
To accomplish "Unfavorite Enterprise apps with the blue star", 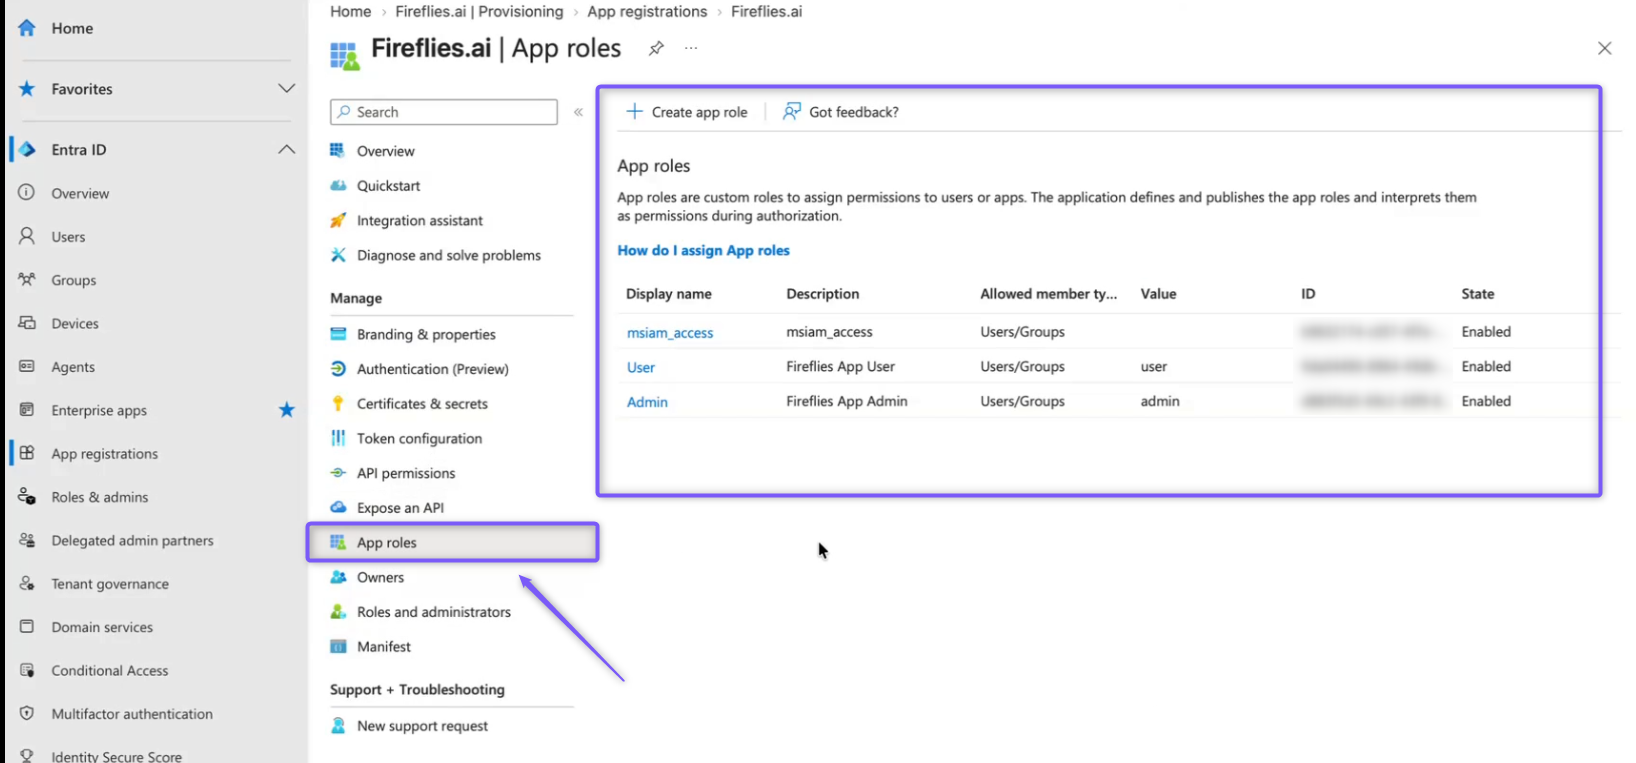I will click(x=287, y=410).
